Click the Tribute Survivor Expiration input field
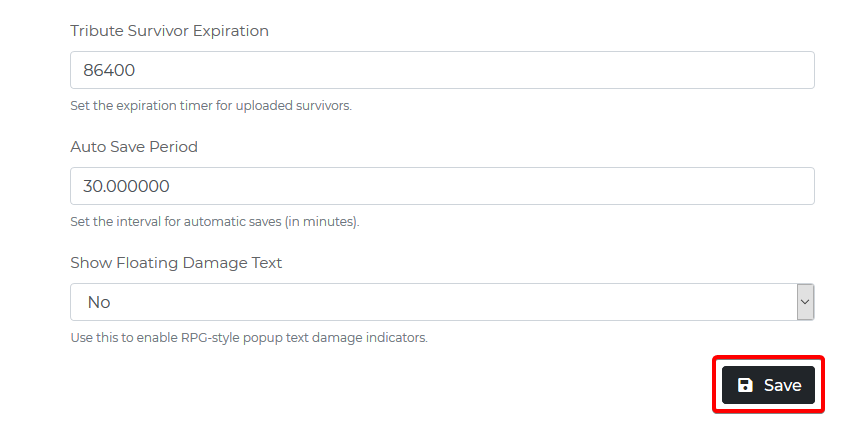This screenshot has height=438, width=849. pyautogui.click(x=442, y=70)
